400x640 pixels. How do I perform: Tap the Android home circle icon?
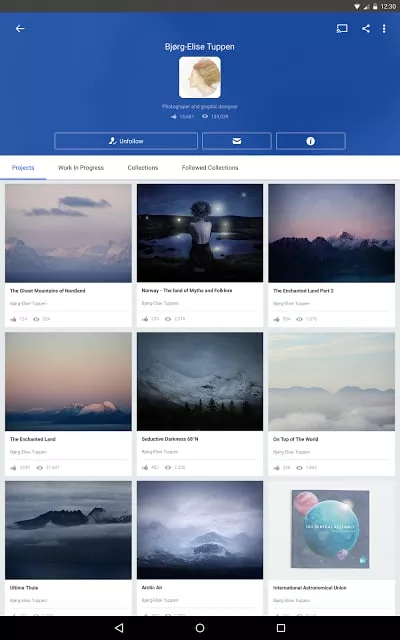tap(200, 628)
